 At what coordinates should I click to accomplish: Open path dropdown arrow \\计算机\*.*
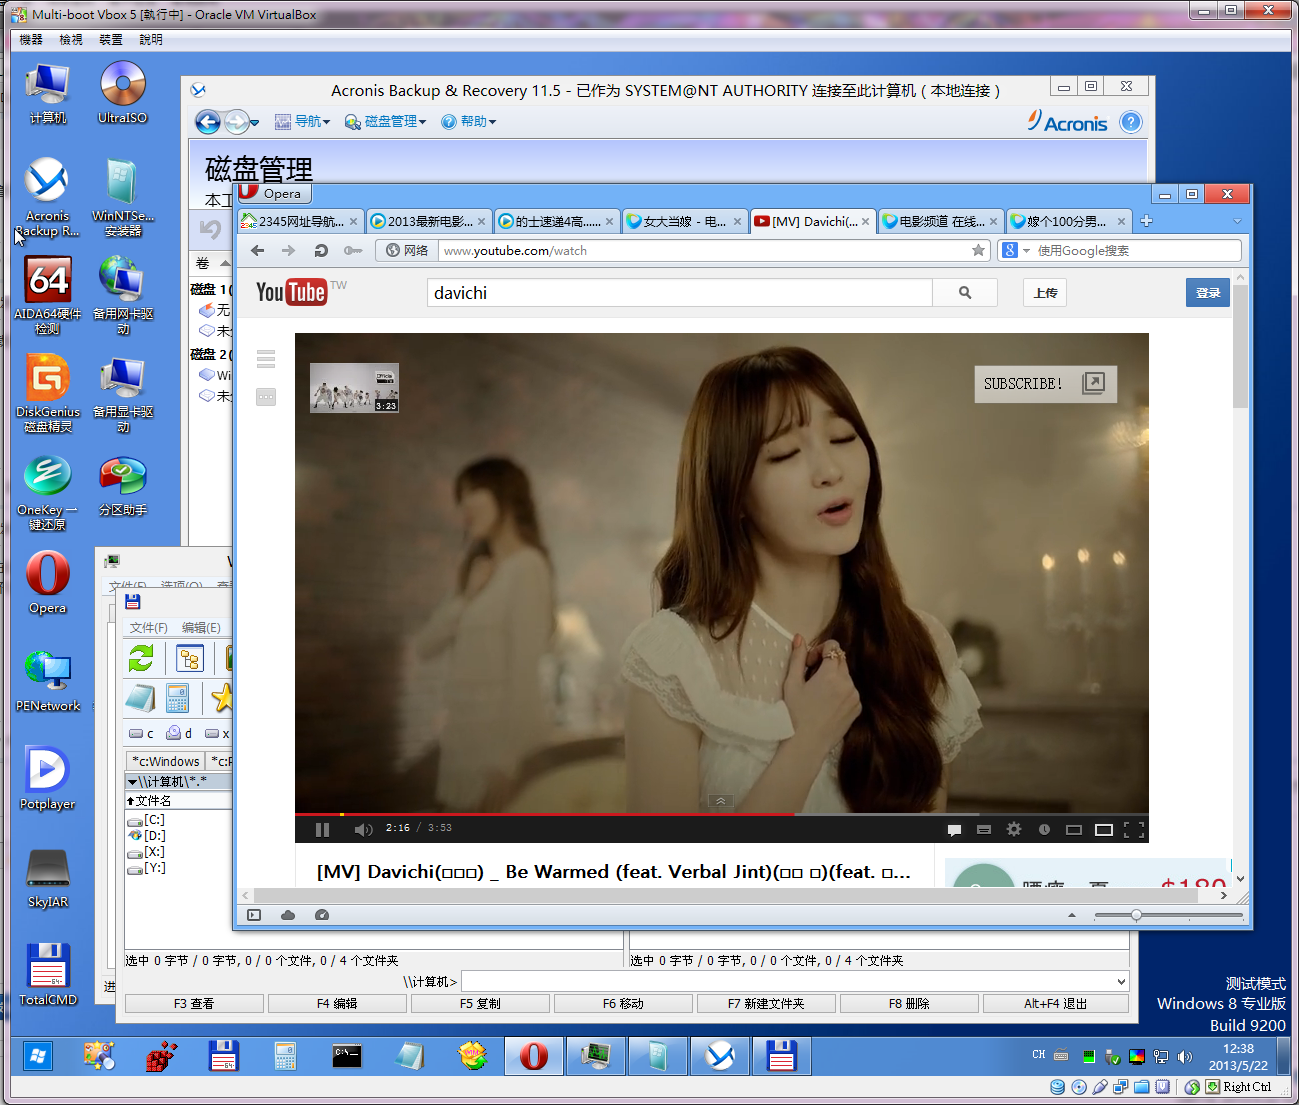click(132, 782)
